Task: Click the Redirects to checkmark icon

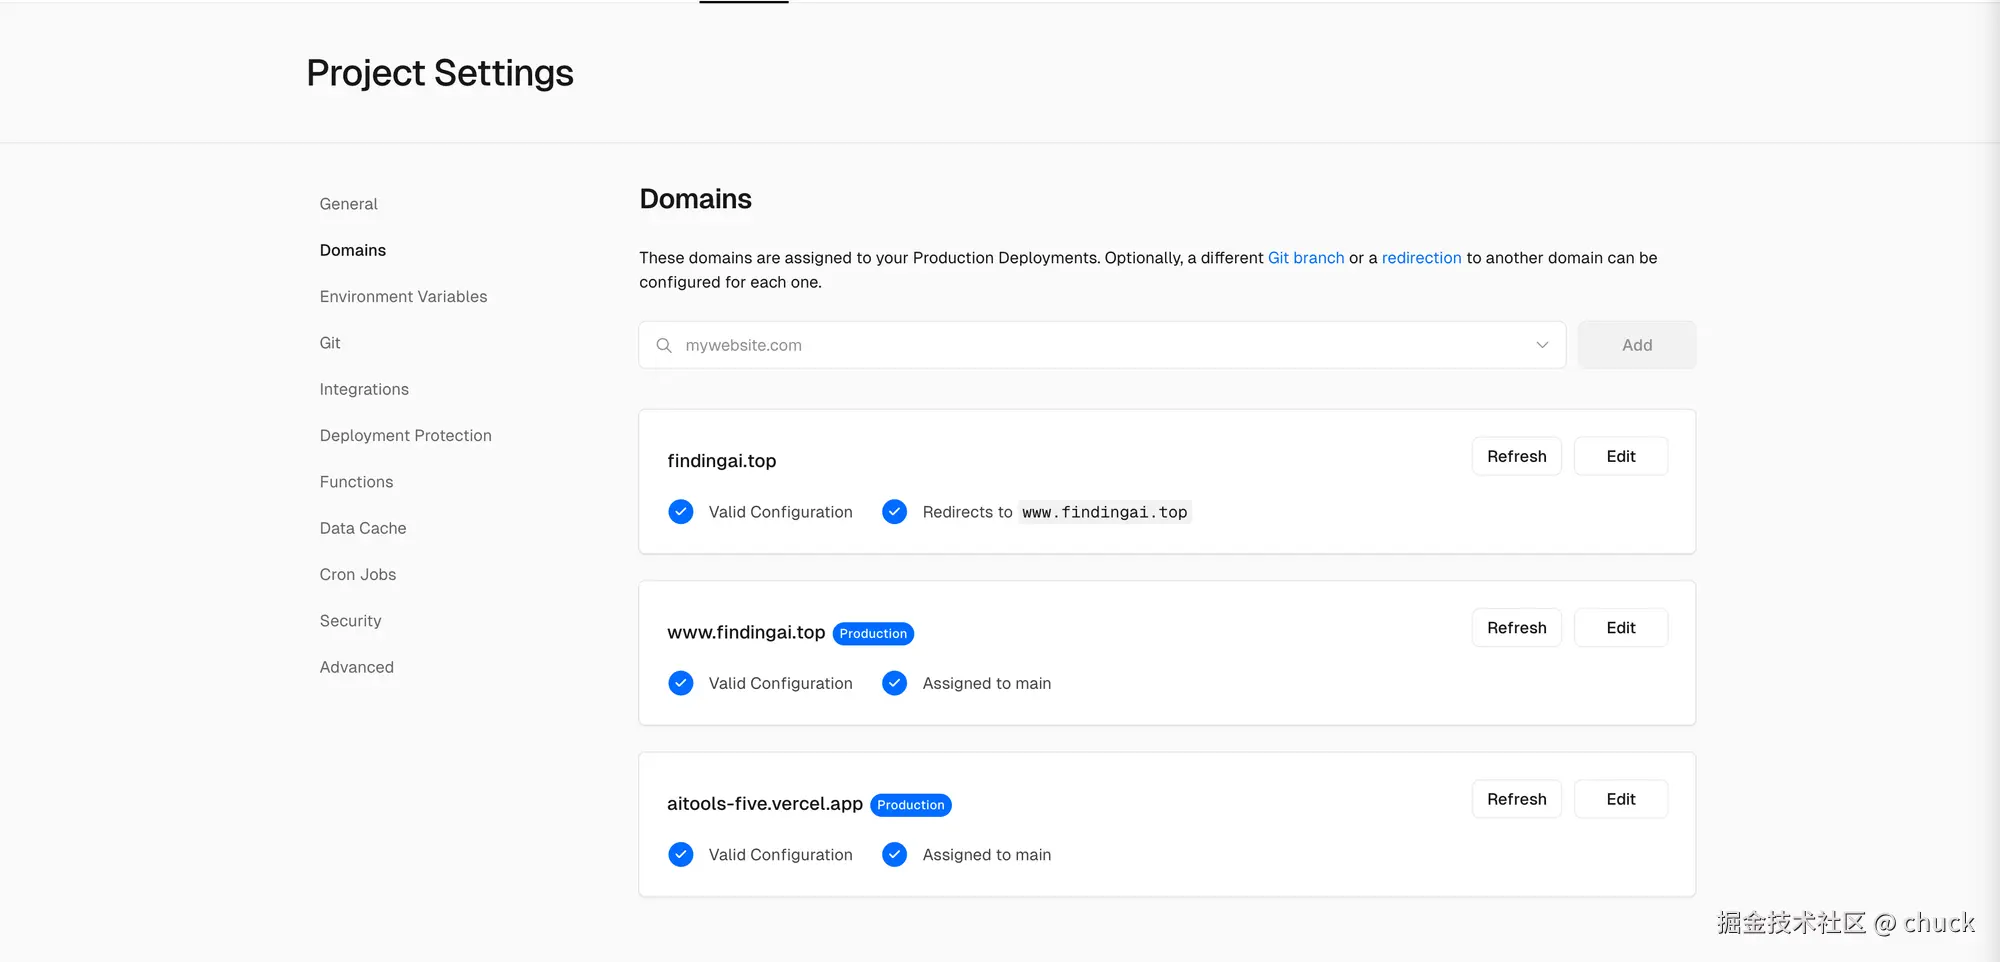Action: (895, 512)
